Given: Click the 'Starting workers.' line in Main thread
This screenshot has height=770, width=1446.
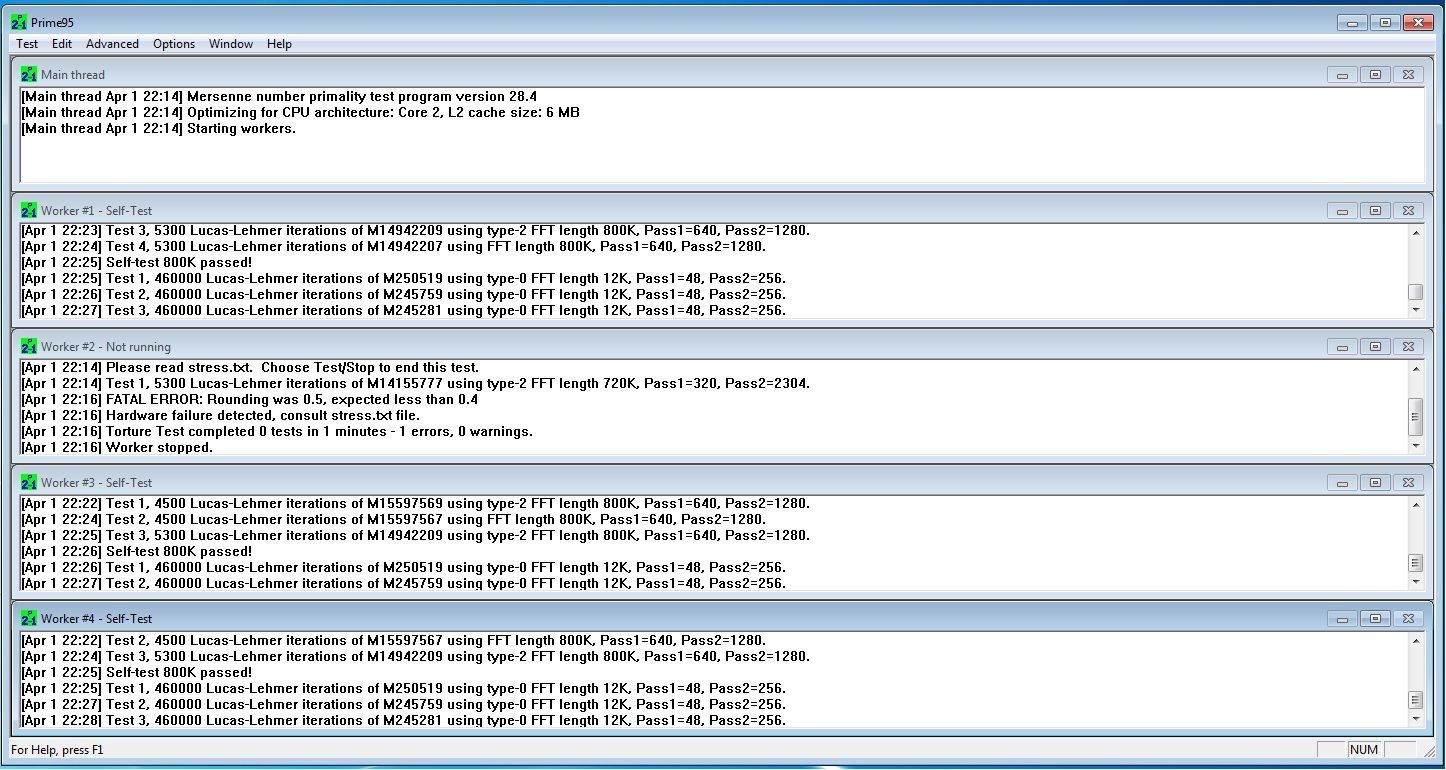Looking at the screenshot, I should pos(158,128).
